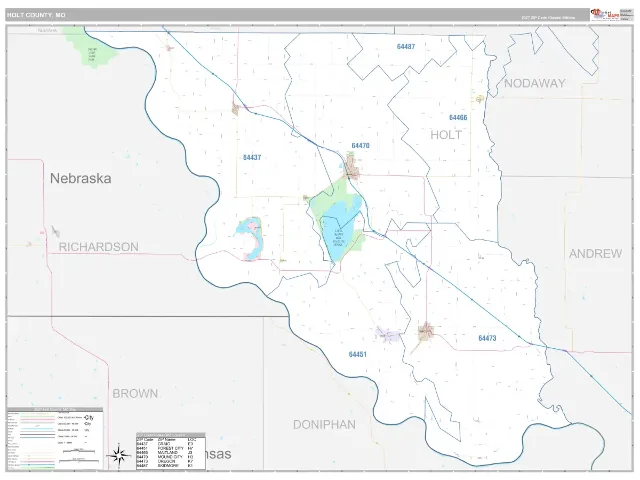640x480 pixels.
Task: Click the MOUND CITY row in ZIP table
Action: point(171,457)
